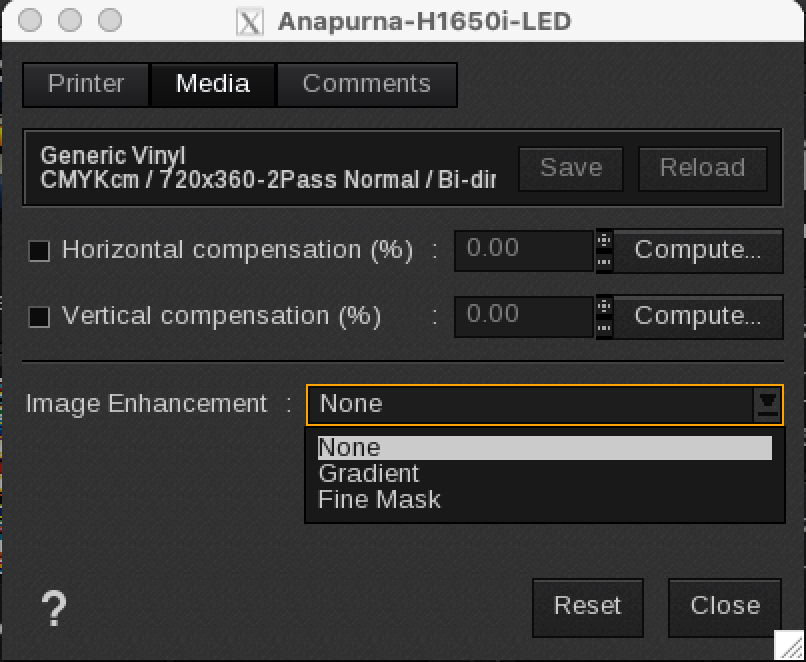Viewport: 806px width, 662px height.
Task: Click the question mark help icon
Action: coord(54,608)
